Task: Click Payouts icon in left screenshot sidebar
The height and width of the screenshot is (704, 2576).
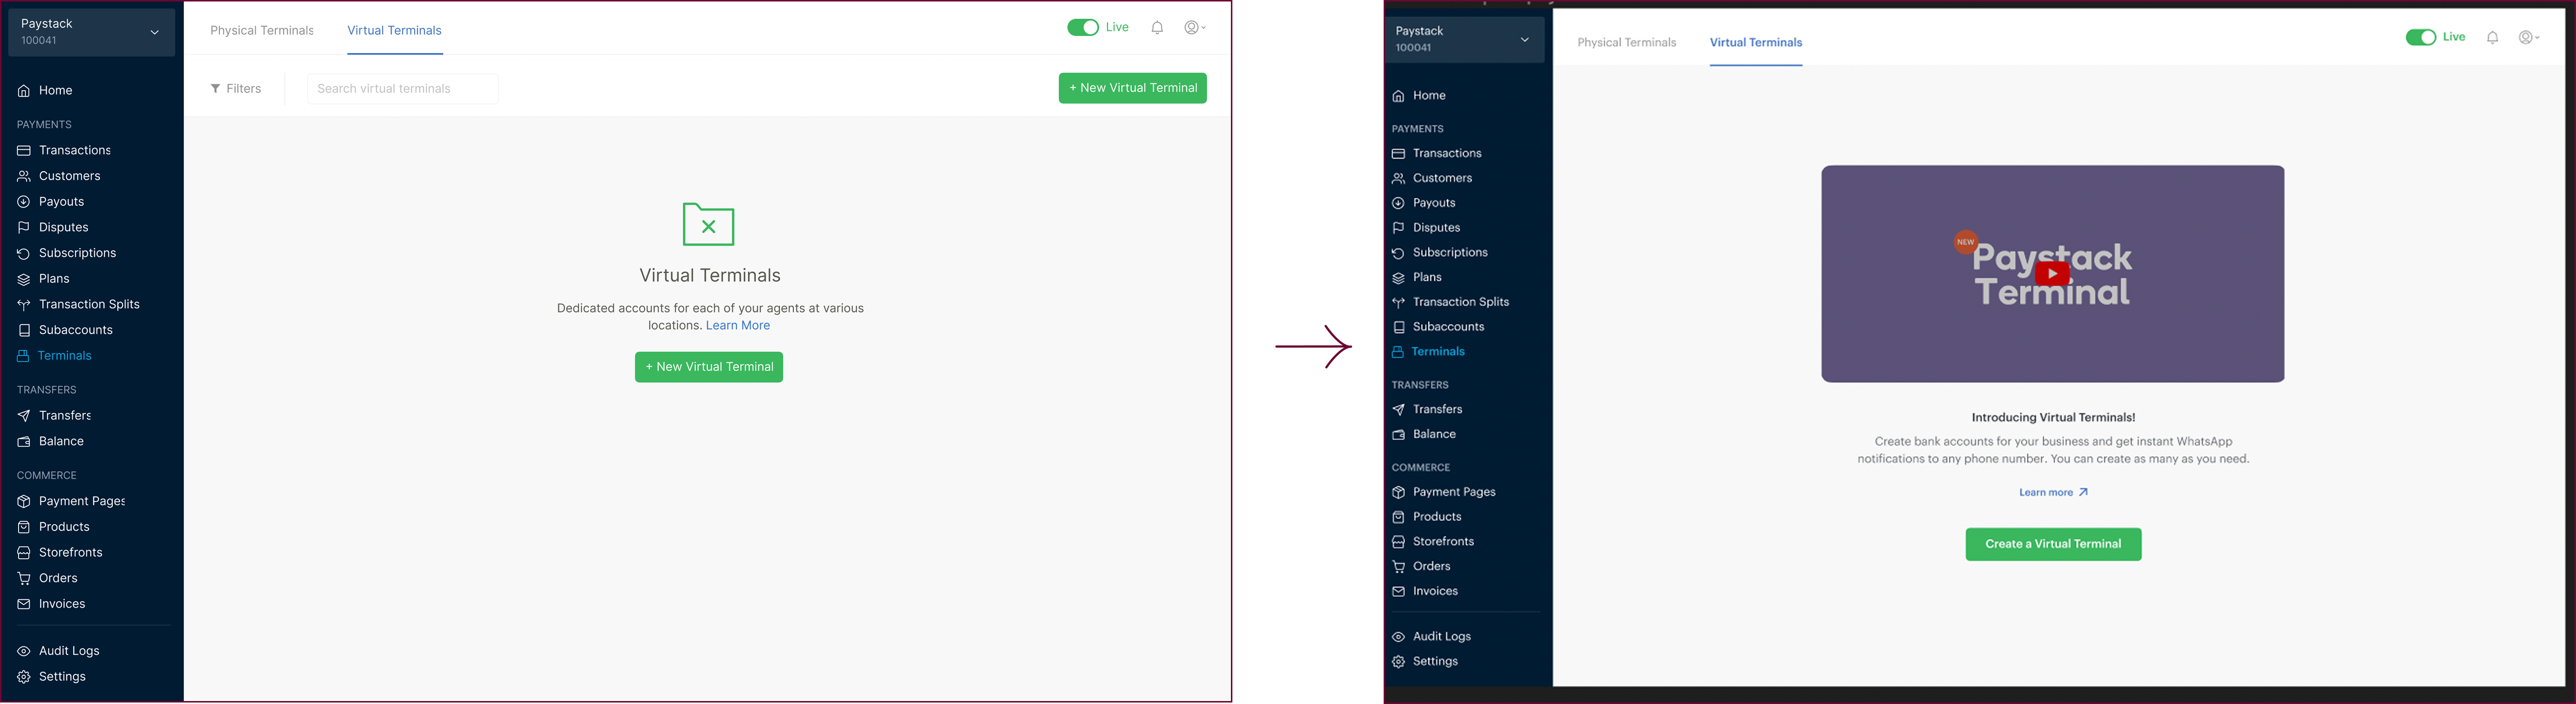Action: pyautogui.click(x=24, y=202)
